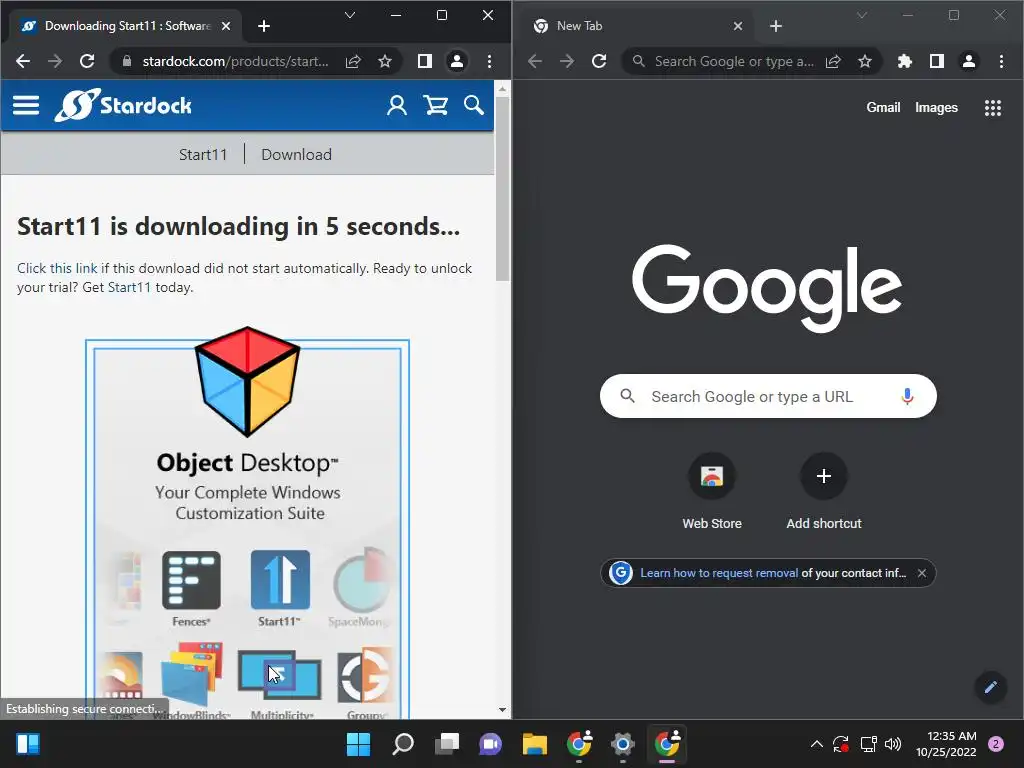Image resolution: width=1024 pixels, height=768 pixels.
Task: Click scrollbar down arrow on Stardock page
Action: (x=502, y=710)
